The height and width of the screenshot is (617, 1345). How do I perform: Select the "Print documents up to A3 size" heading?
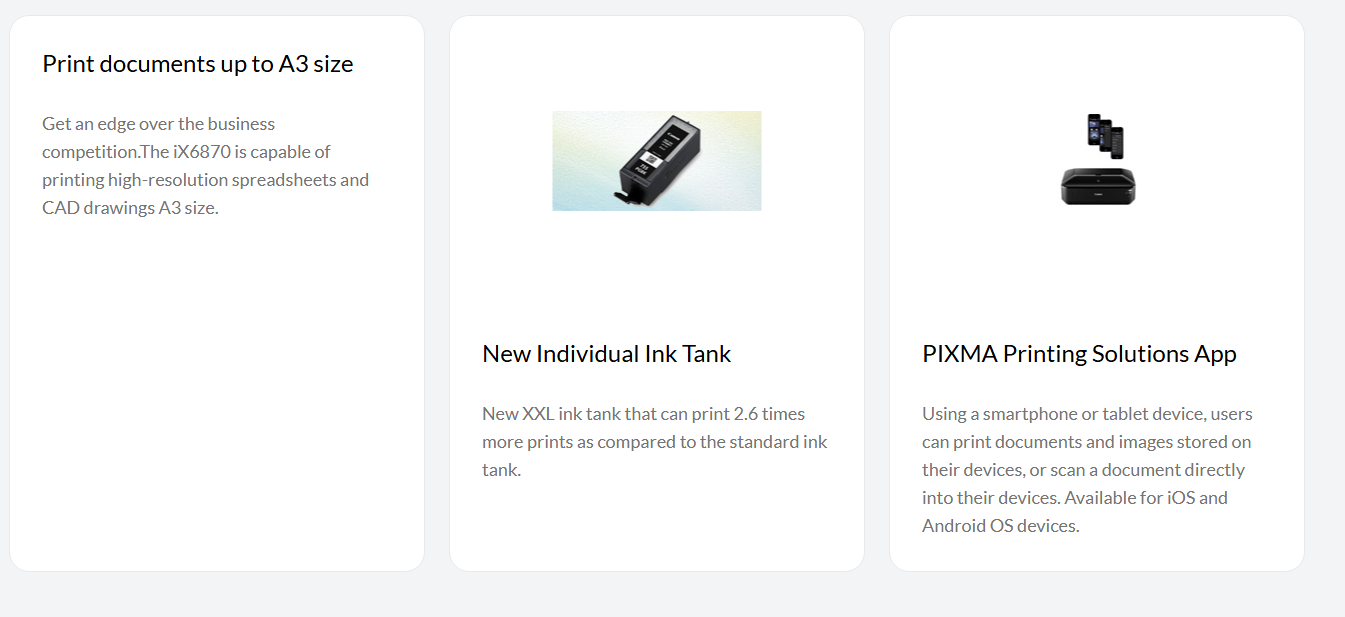coord(198,64)
